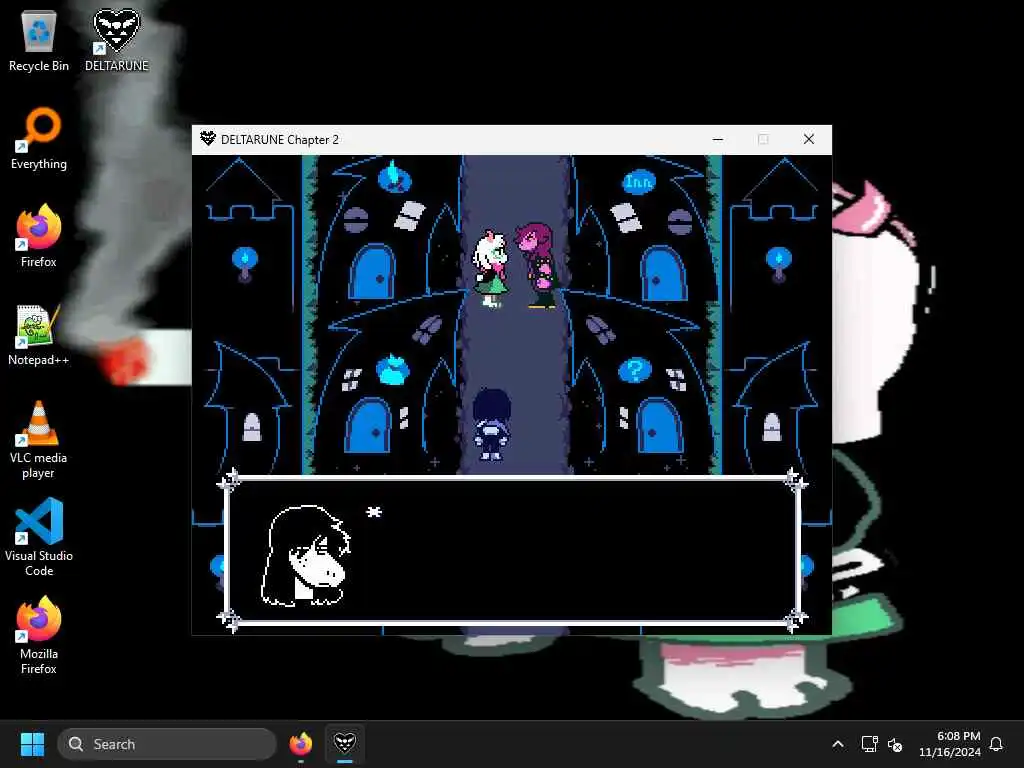
Task: Select the Visual Studio Code shortcut
Action: coord(39,538)
